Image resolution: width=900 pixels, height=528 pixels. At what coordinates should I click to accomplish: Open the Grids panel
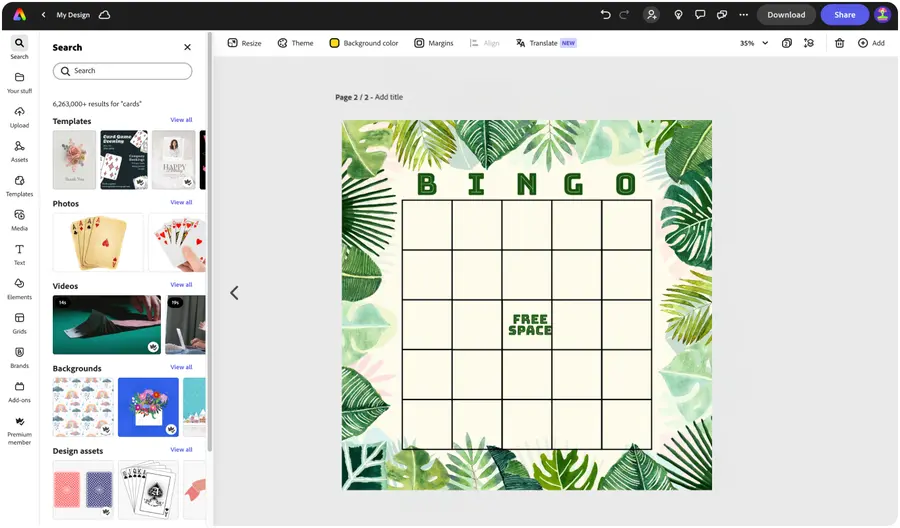20,324
